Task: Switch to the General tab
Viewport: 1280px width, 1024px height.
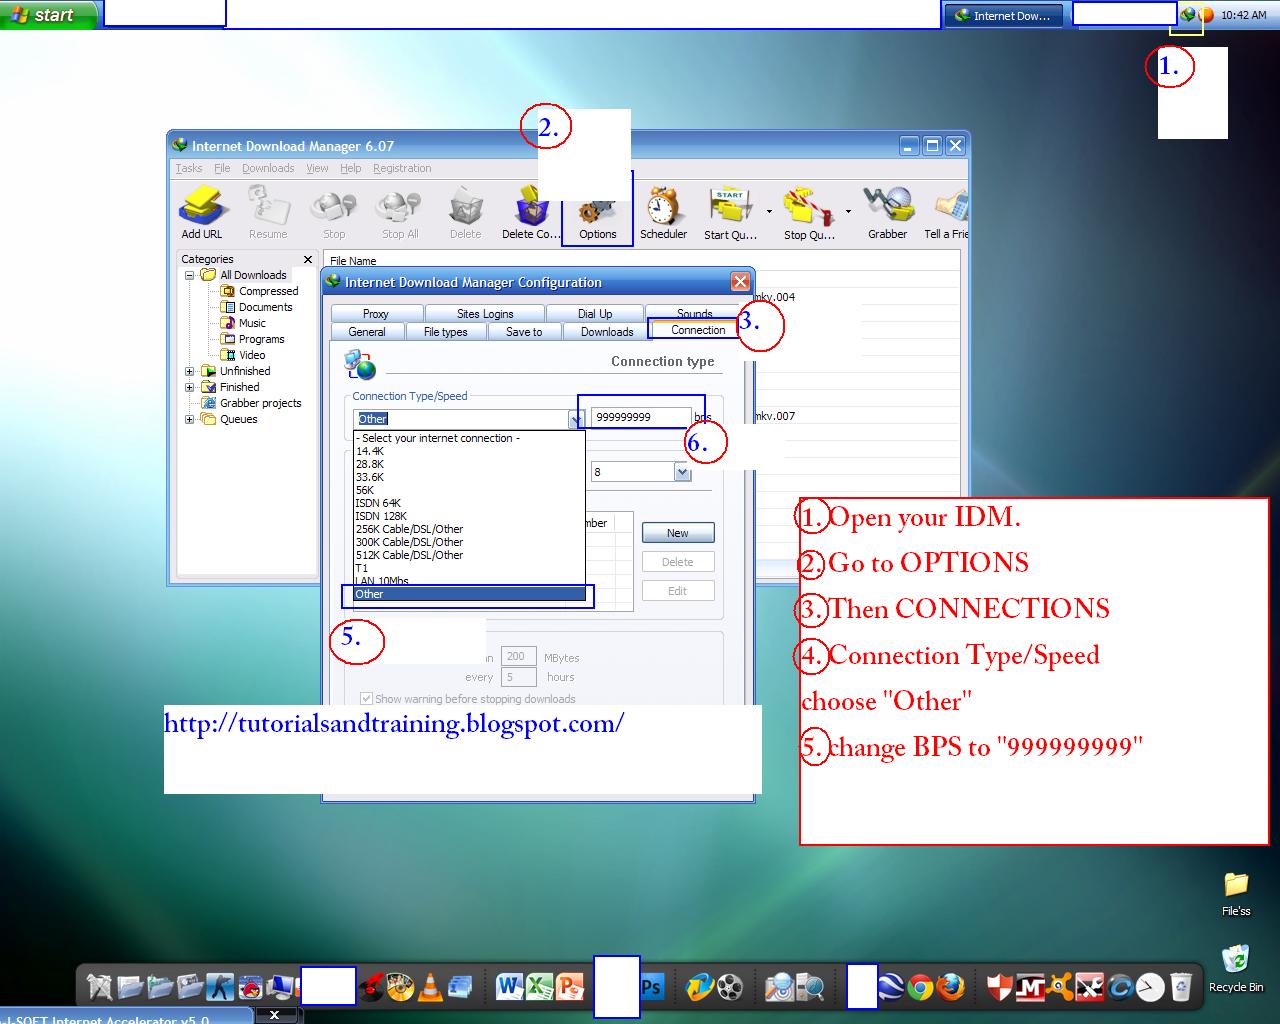Action: [x=367, y=332]
